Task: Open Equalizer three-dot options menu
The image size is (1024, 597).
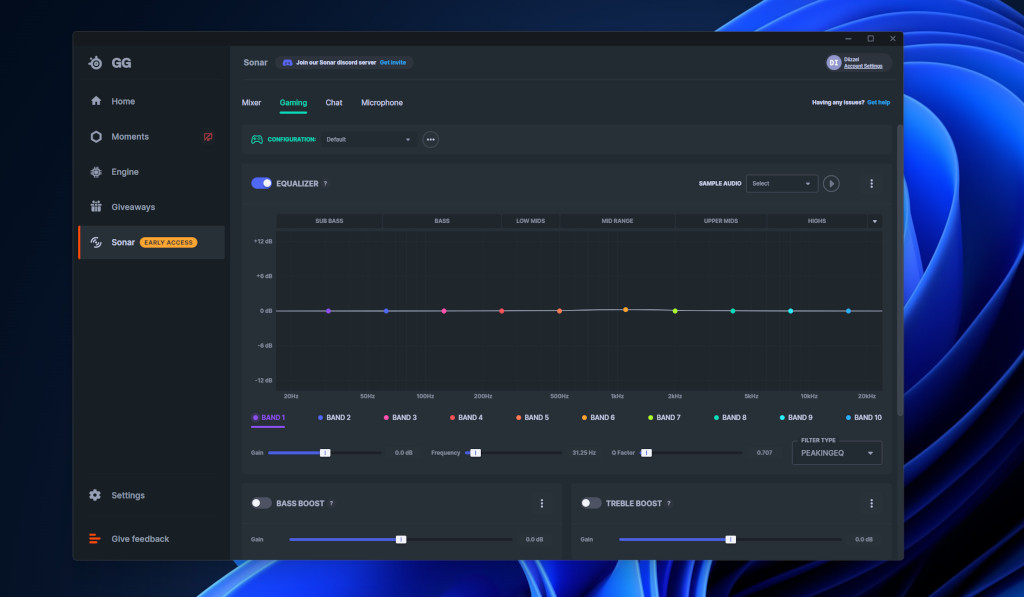Action: click(x=871, y=184)
